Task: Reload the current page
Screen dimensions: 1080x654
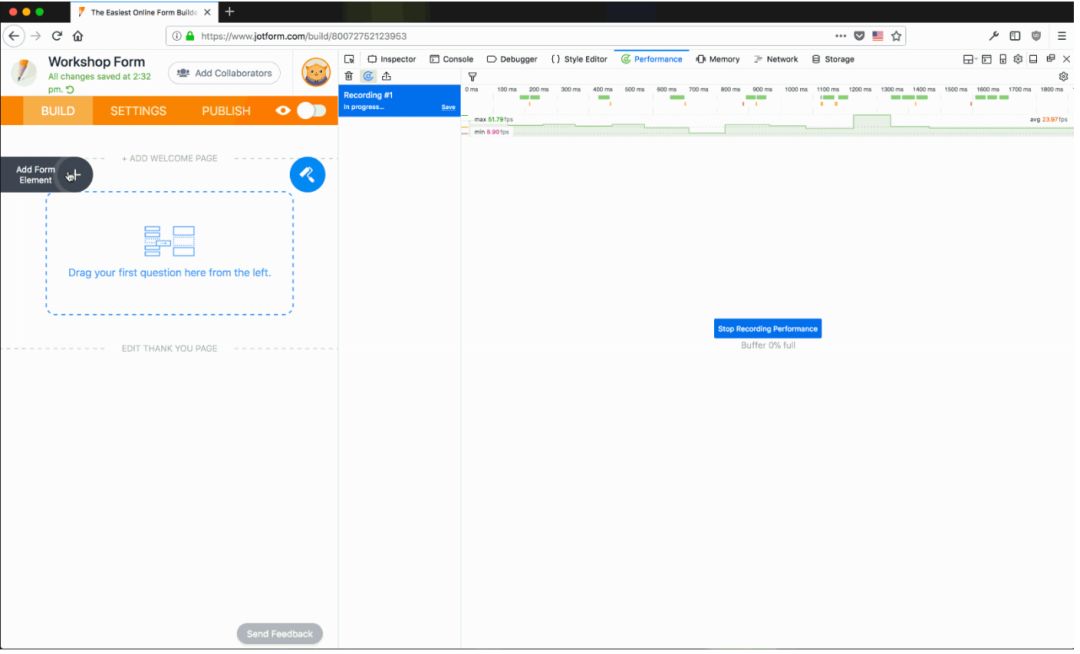Action: tap(56, 36)
